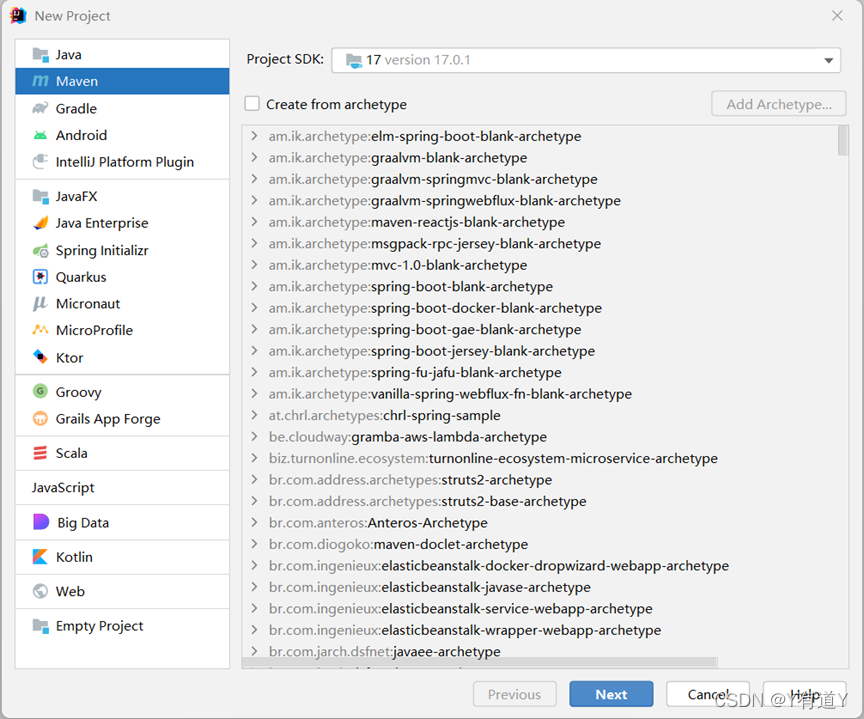Click the Quarkus icon
This screenshot has width=864, height=719.
click(40, 277)
